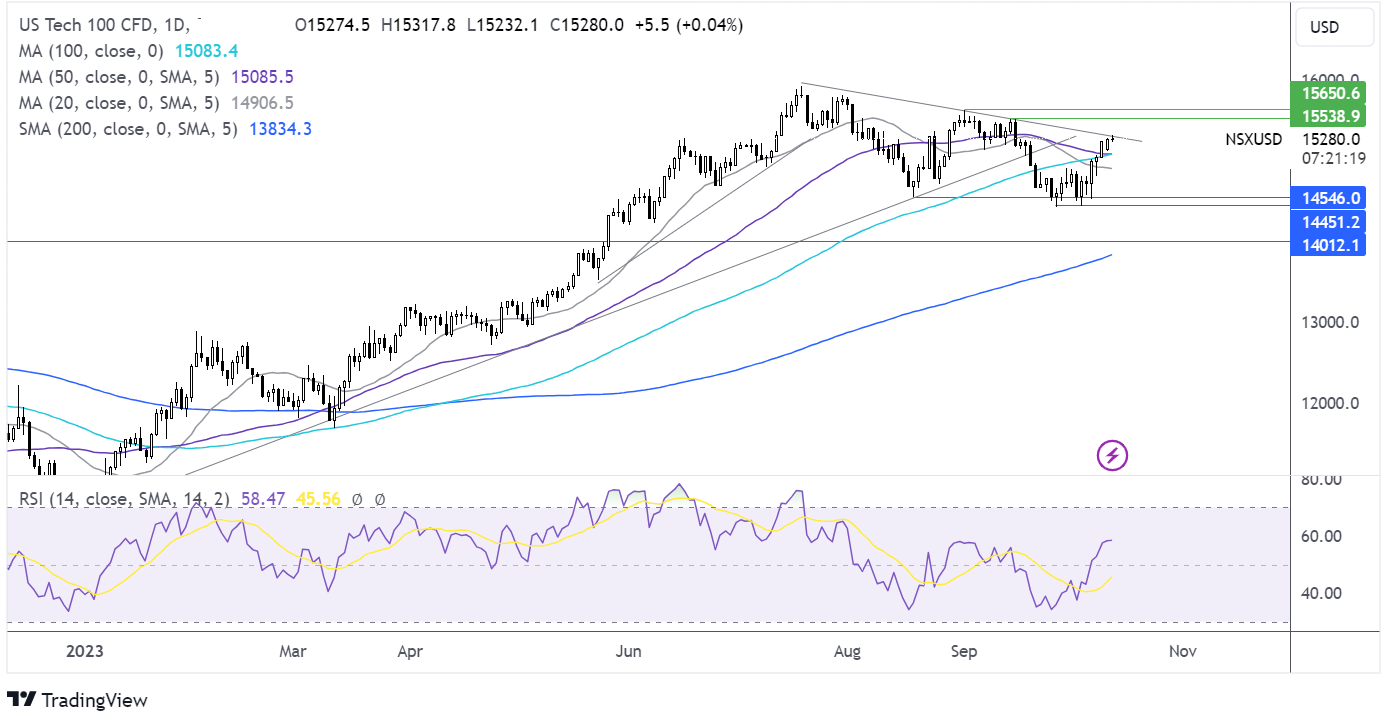
Task: Click the Aug time axis label
Action: tap(847, 651)
